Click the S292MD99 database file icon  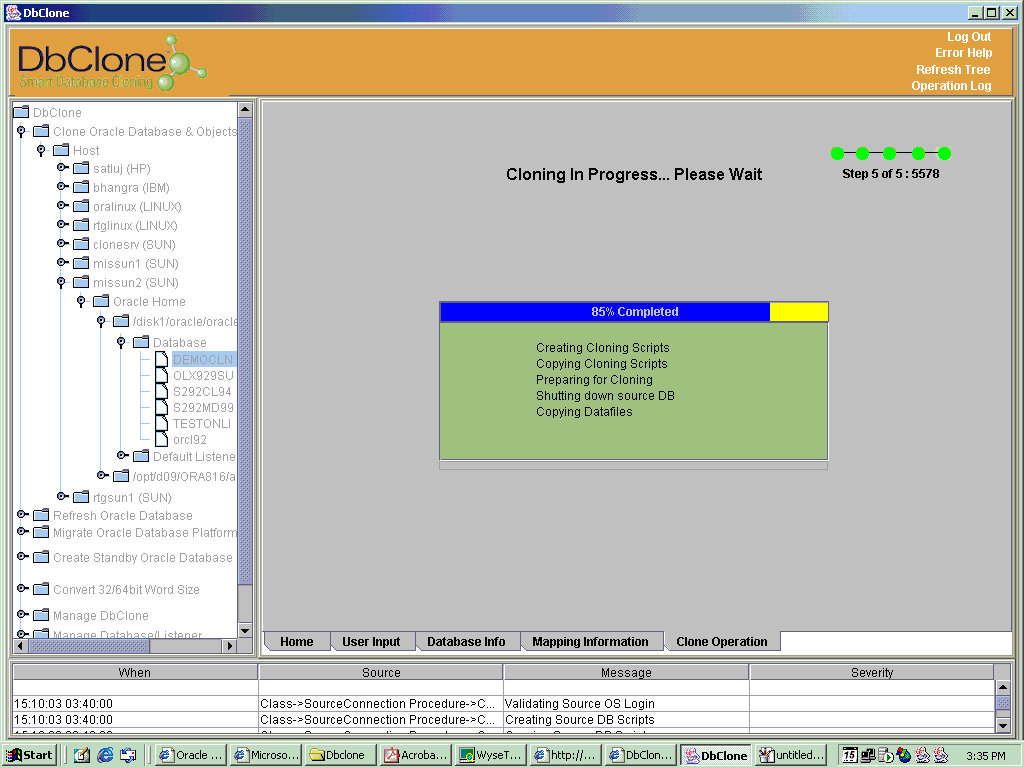[x=161, y=407]
